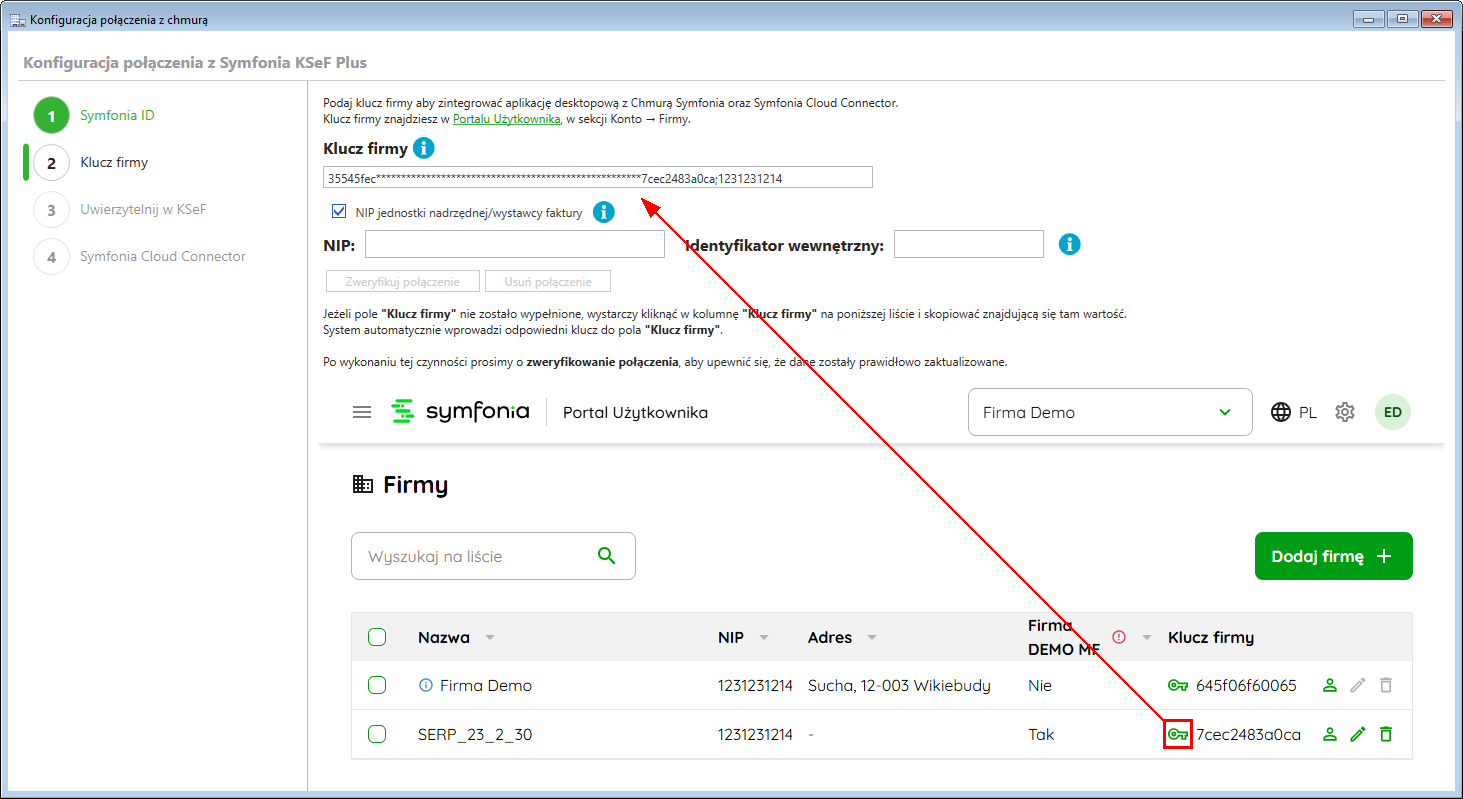Select step 2 Klucz firmy
This screenshot has width=1463, height=799.
pyautogui.click(x=92, y=162)
